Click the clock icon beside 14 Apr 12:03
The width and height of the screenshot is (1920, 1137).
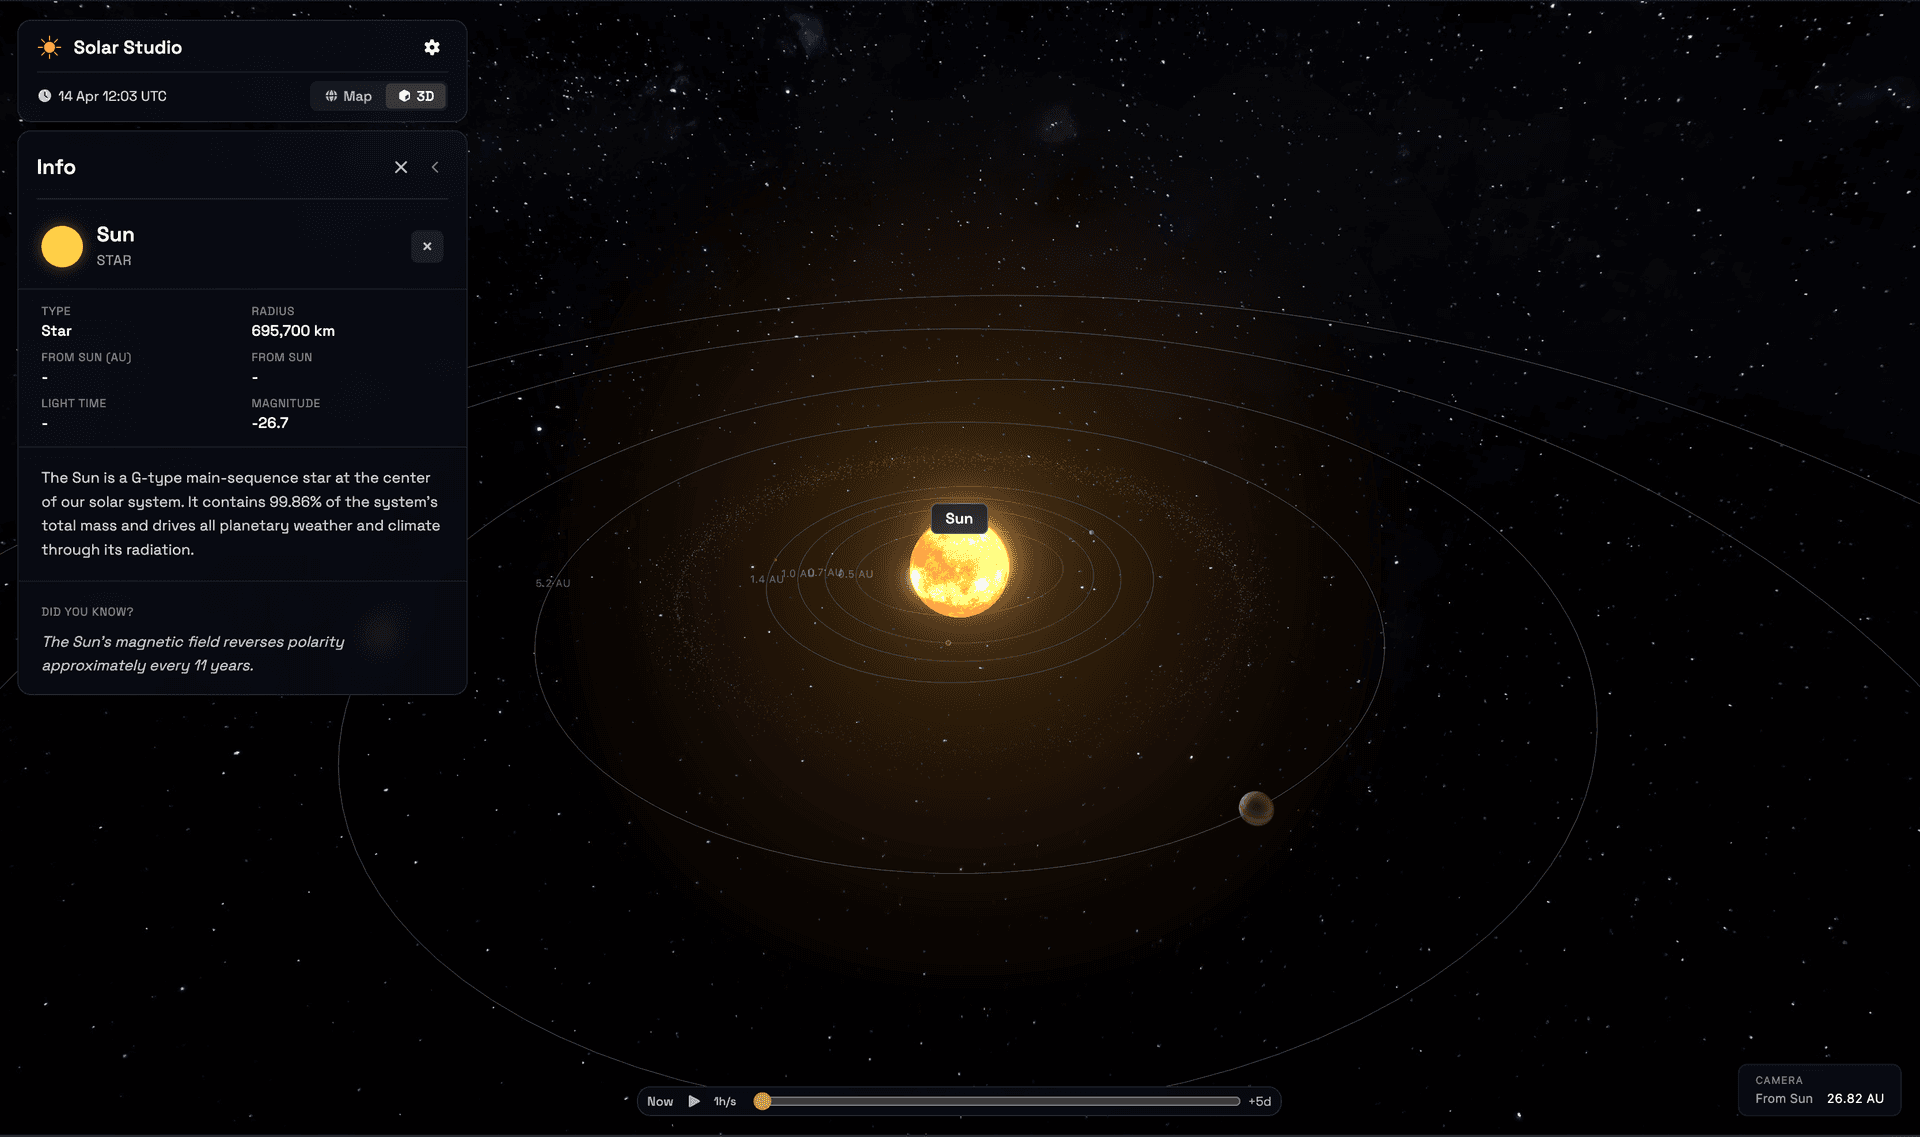click(44, 96)
